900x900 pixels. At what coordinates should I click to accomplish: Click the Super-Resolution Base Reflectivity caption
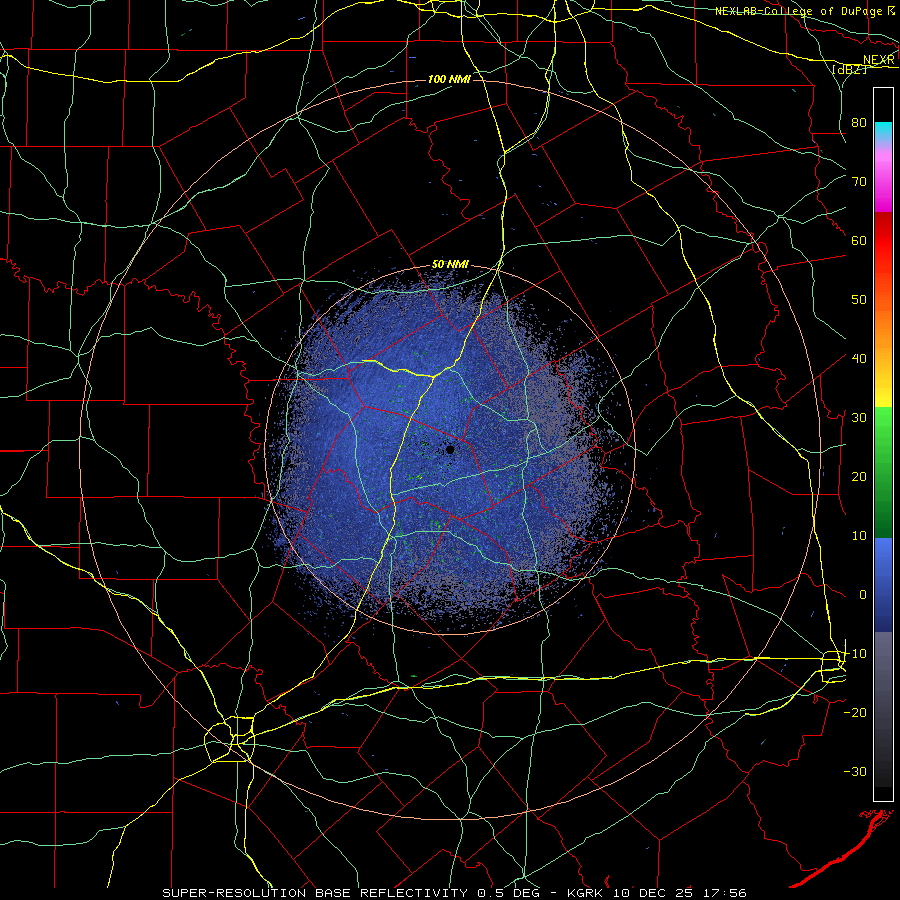[314, 893]
